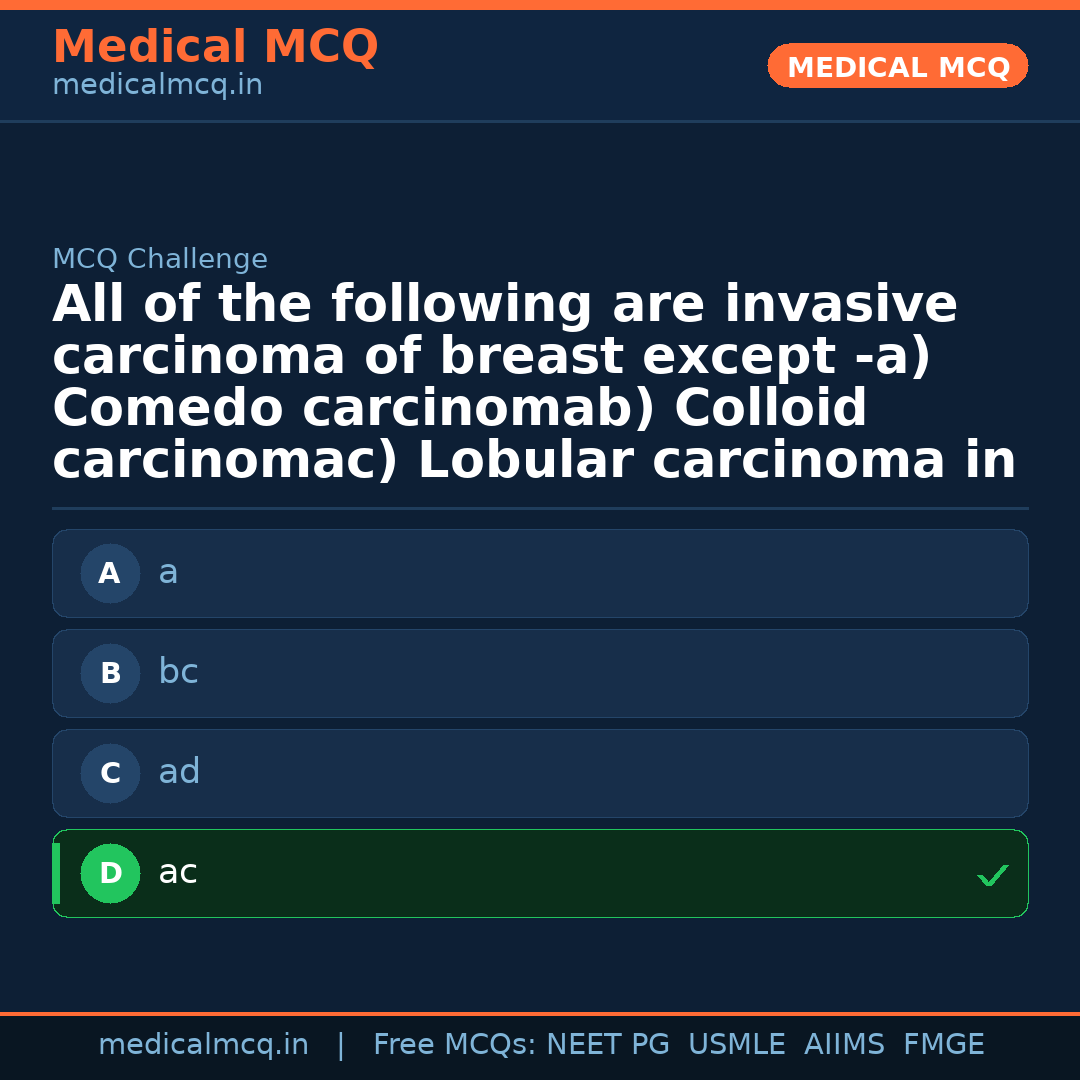The image size is (1080, 1080).
Task: Open the USMLE section in footer
Action: pyautogui.click(x=737, y=1043)
